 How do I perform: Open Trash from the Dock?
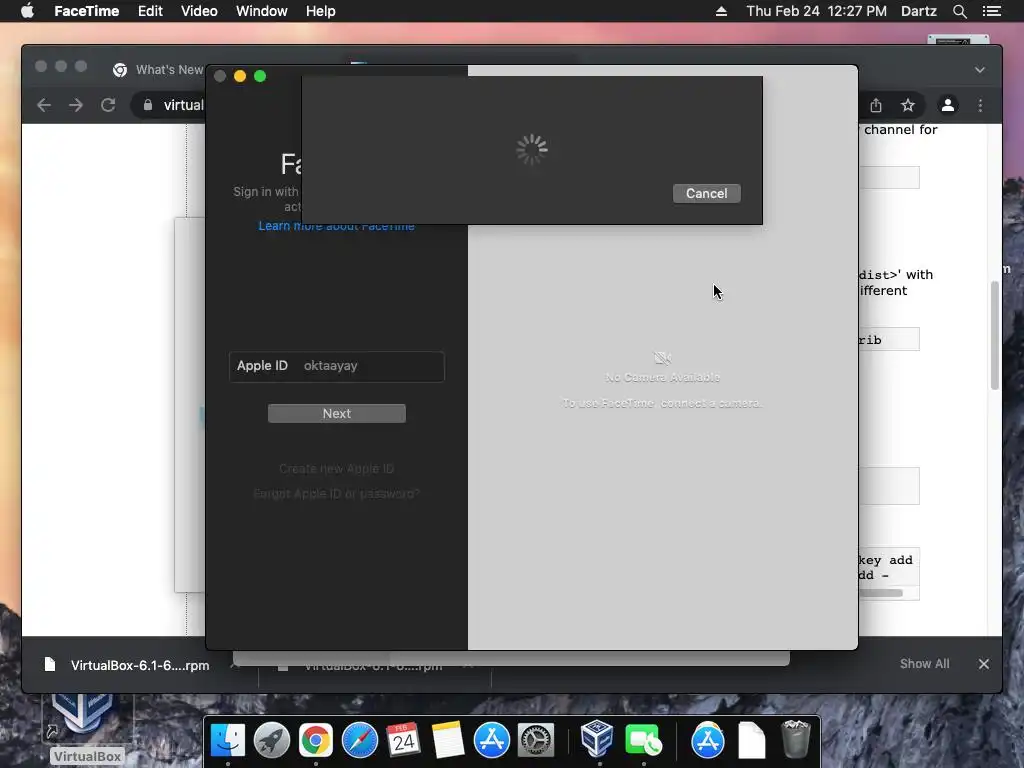(x=795, y=739)
